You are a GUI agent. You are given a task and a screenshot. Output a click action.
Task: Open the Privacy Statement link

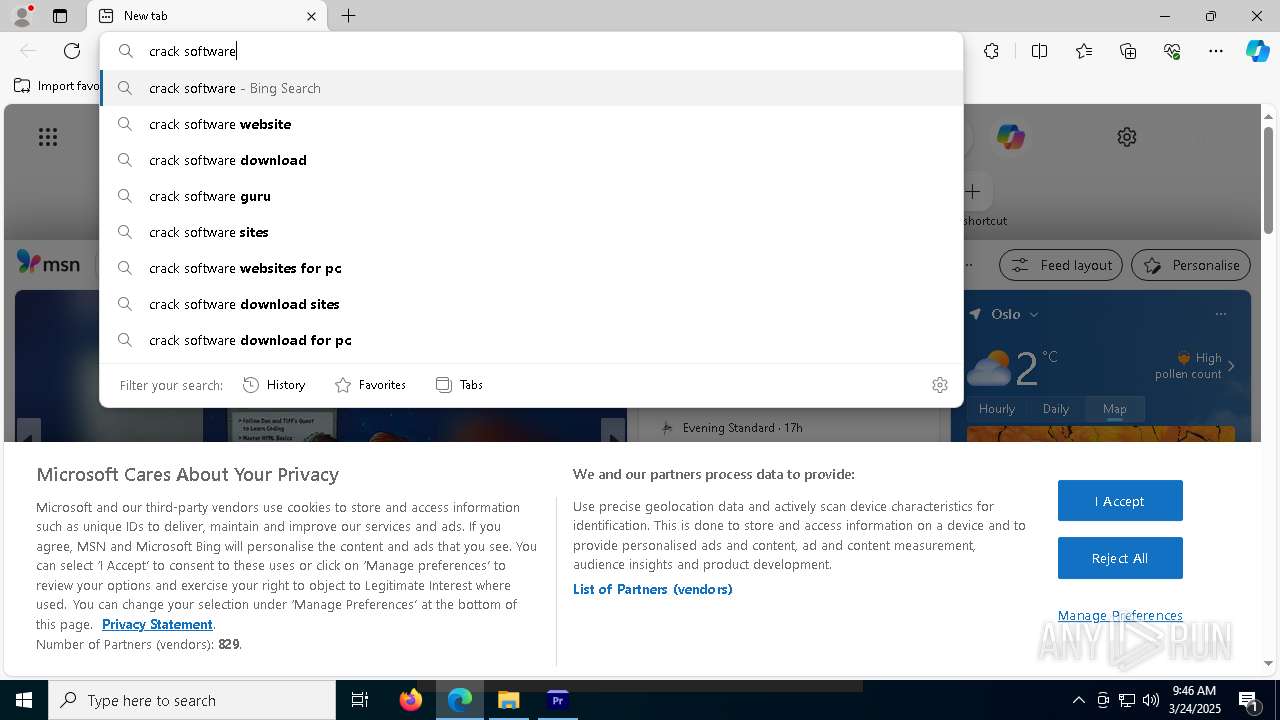click(x=157, y=624)
